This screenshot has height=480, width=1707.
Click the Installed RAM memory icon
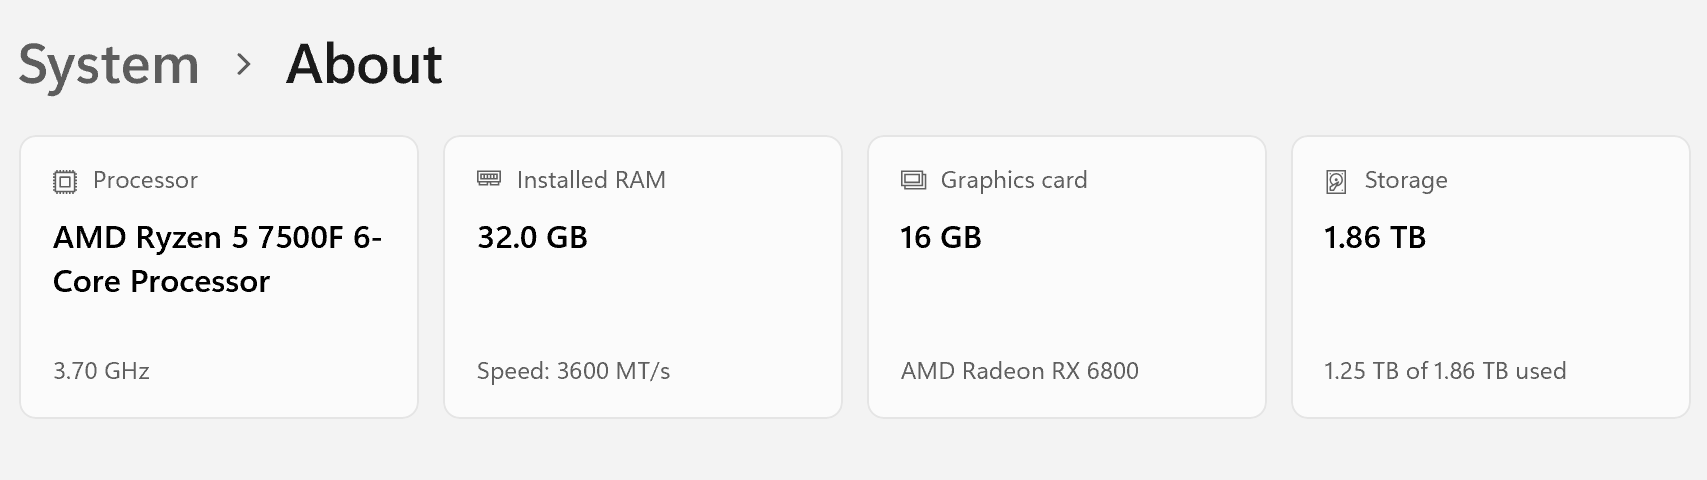pyautogui.click(x=489, y=178)
